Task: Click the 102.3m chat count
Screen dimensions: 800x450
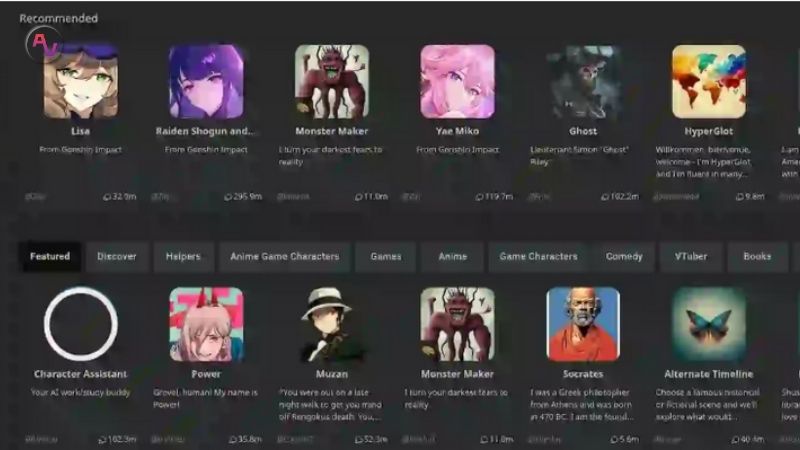Action: (117, 439)
